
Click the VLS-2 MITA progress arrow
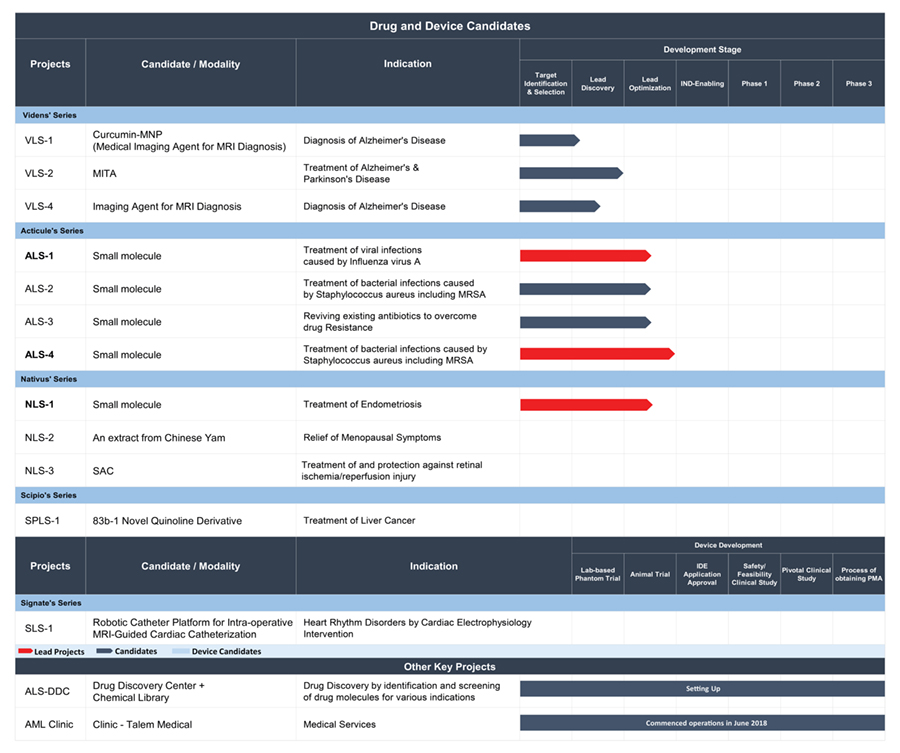pyautogui.click(x=570, y=173)
